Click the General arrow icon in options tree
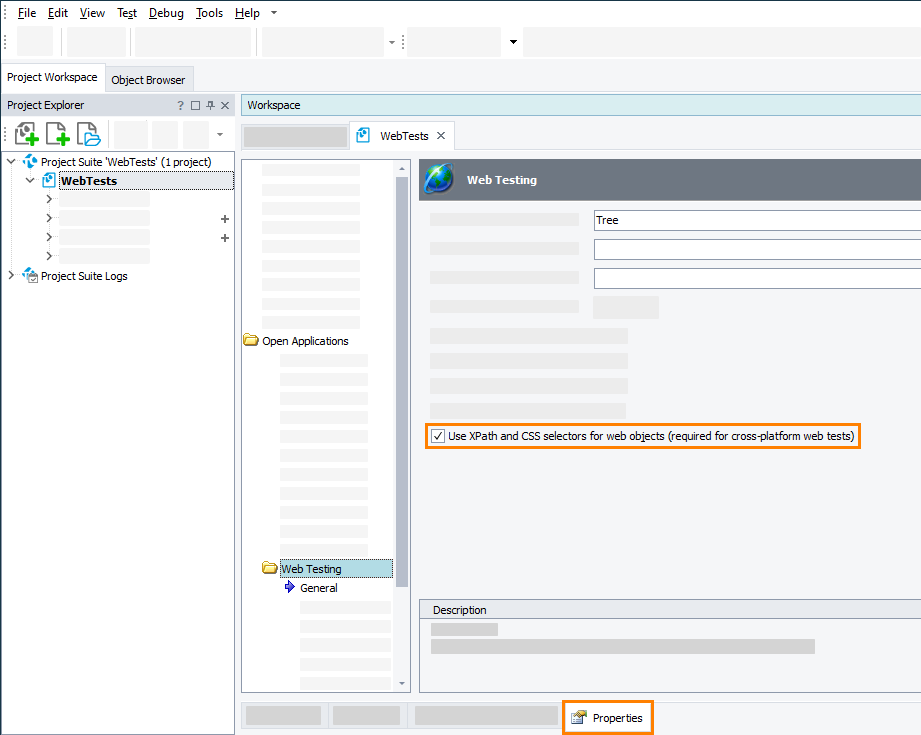This screenshot has height=735, width=921. pyautogui.click(x=290, y=588)
